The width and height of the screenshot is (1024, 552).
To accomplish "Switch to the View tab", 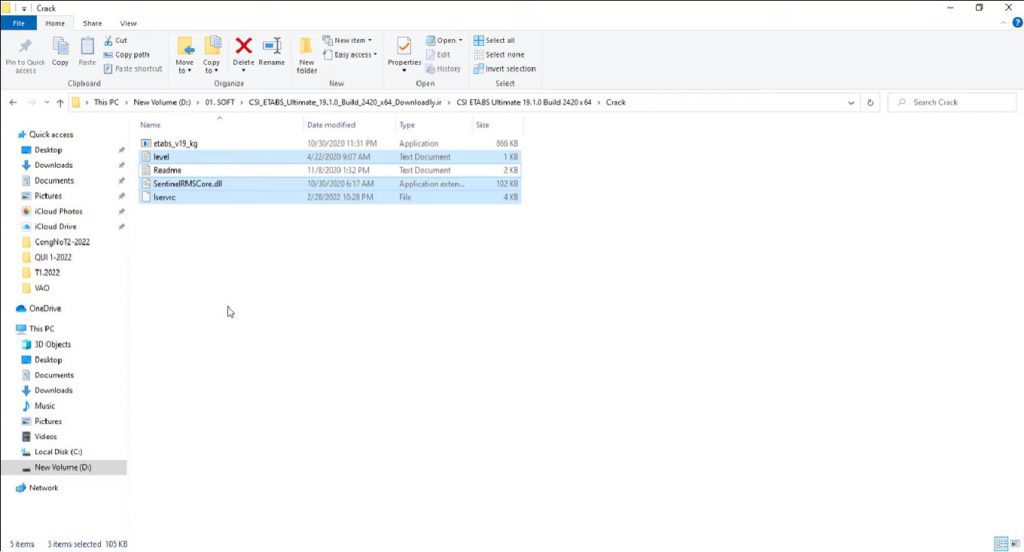I will (x=128, y=23).
